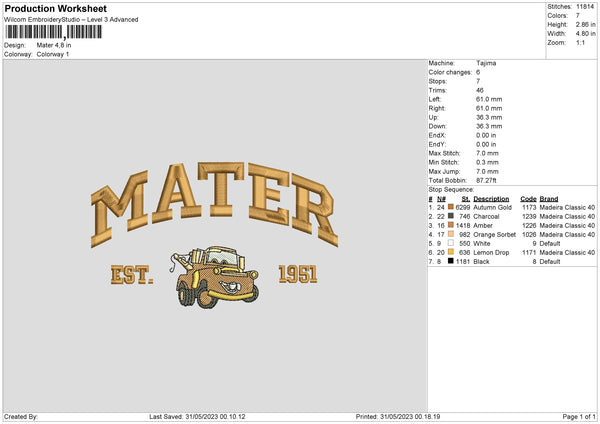Click the Zoom value 1:1
The width and height of the screenshot is (600, 424).
pos(580,42)
